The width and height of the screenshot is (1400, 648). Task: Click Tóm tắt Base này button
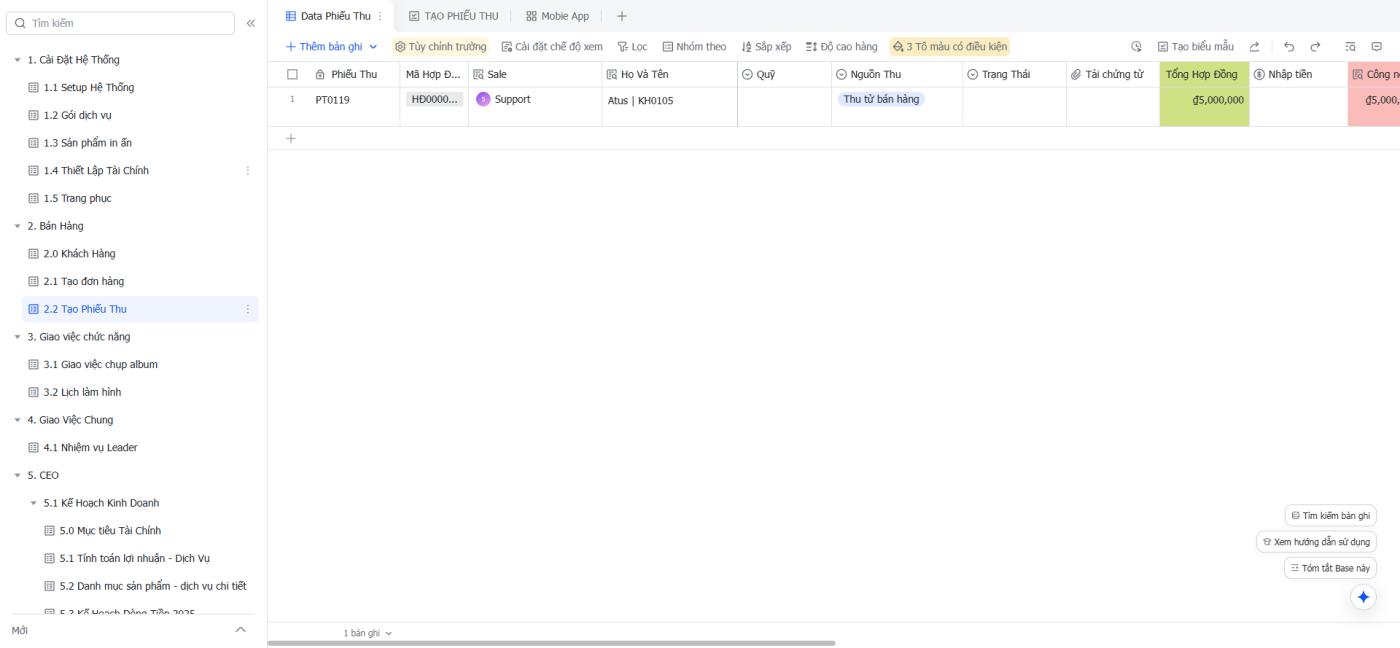pyautogui.click(x=1330, y=568)
